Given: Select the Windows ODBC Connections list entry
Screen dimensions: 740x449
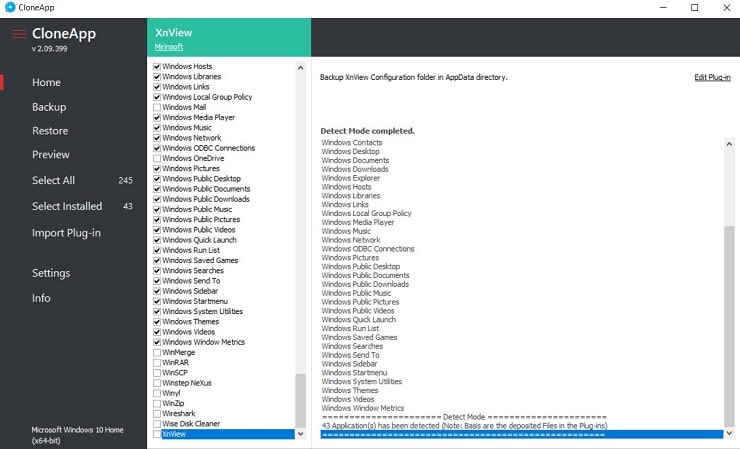Looking at the screenshot, I should 209,148.
